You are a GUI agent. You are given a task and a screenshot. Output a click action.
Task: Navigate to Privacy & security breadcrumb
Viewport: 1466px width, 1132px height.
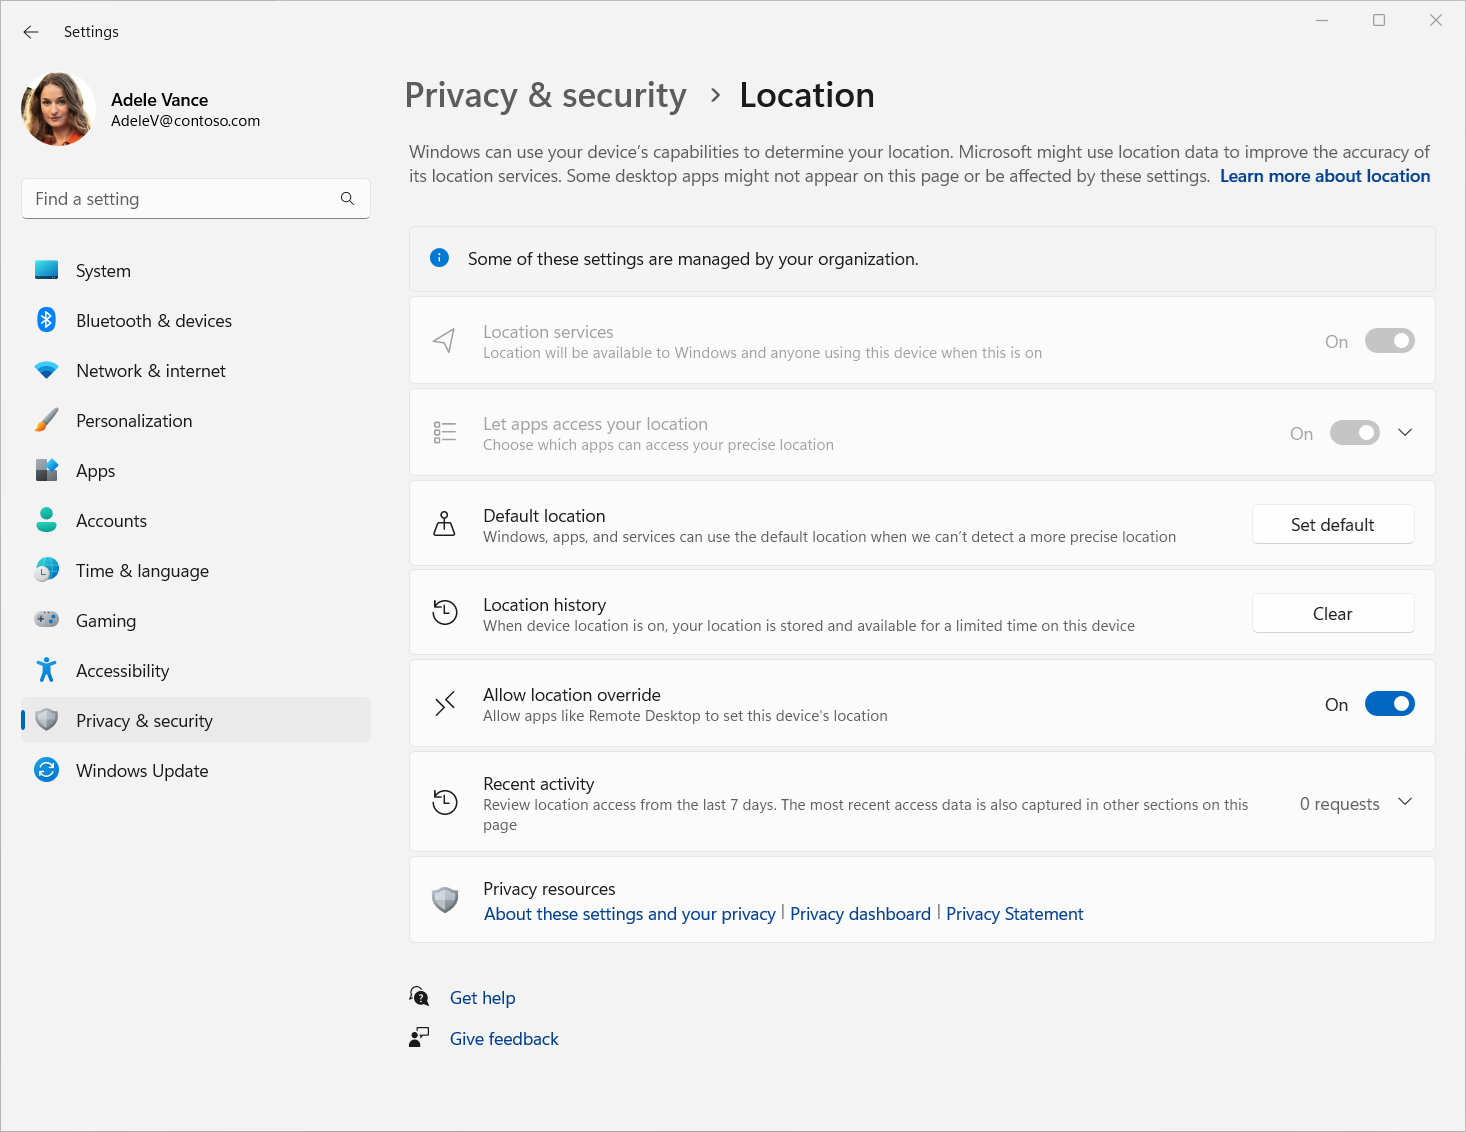(545, 95)
